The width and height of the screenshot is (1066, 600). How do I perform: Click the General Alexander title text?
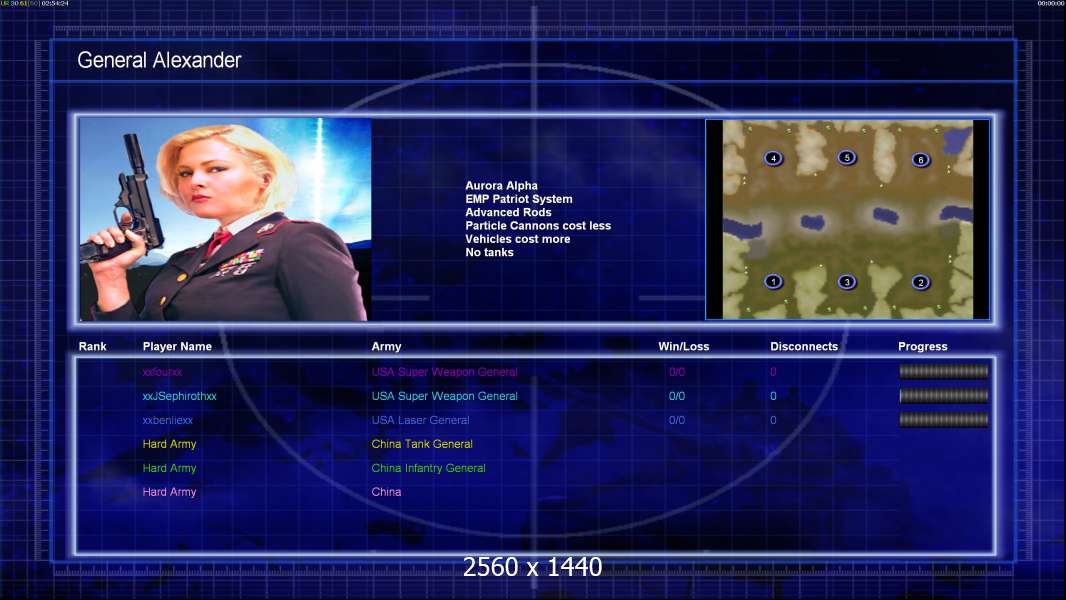click(x=159, y=60)
